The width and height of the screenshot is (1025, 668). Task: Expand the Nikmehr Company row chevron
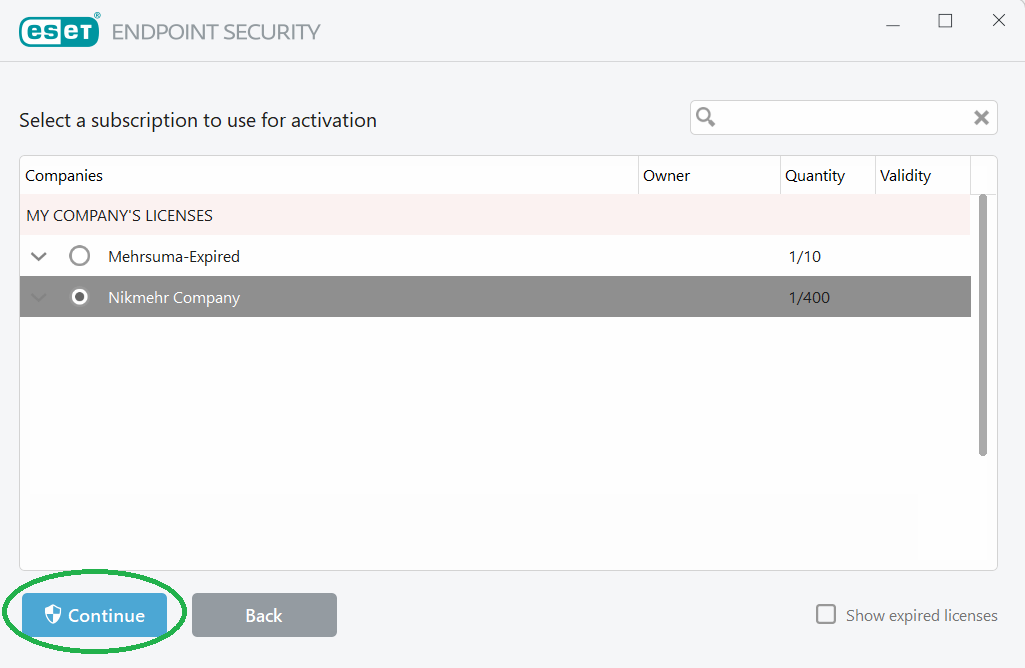39,297
